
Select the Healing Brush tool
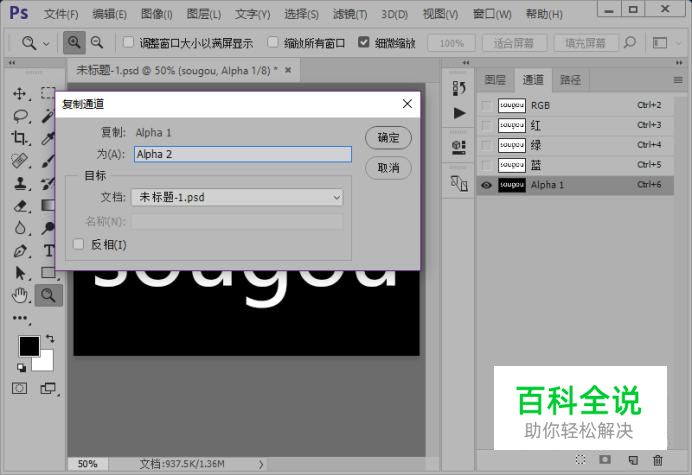coord(19,161)
